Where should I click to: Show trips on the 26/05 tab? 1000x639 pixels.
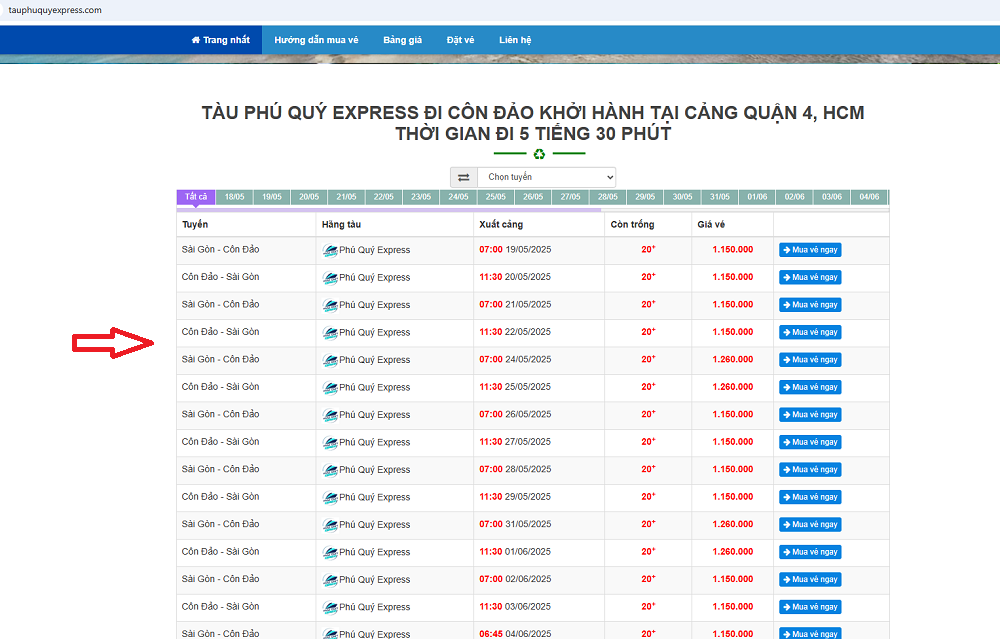coord(533,197)
